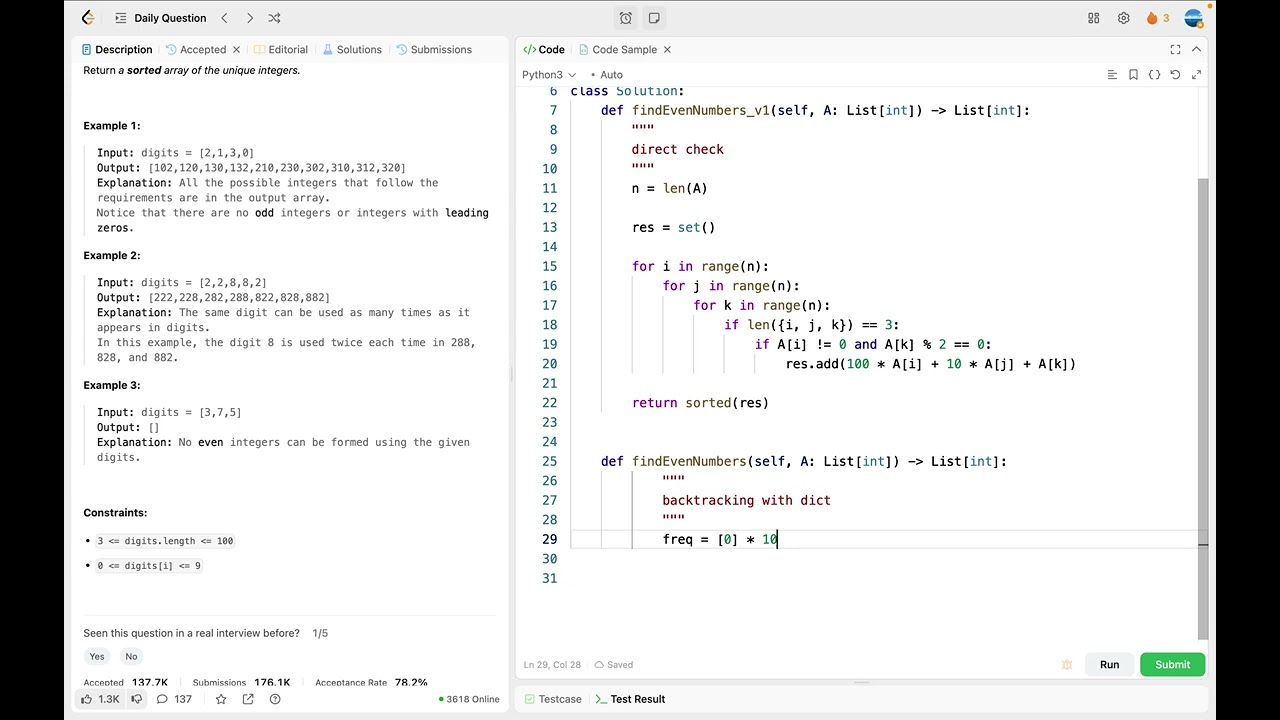Go to the next question arrow
The height and width of the screenshot is (720, 1280).
click(250, 18)
